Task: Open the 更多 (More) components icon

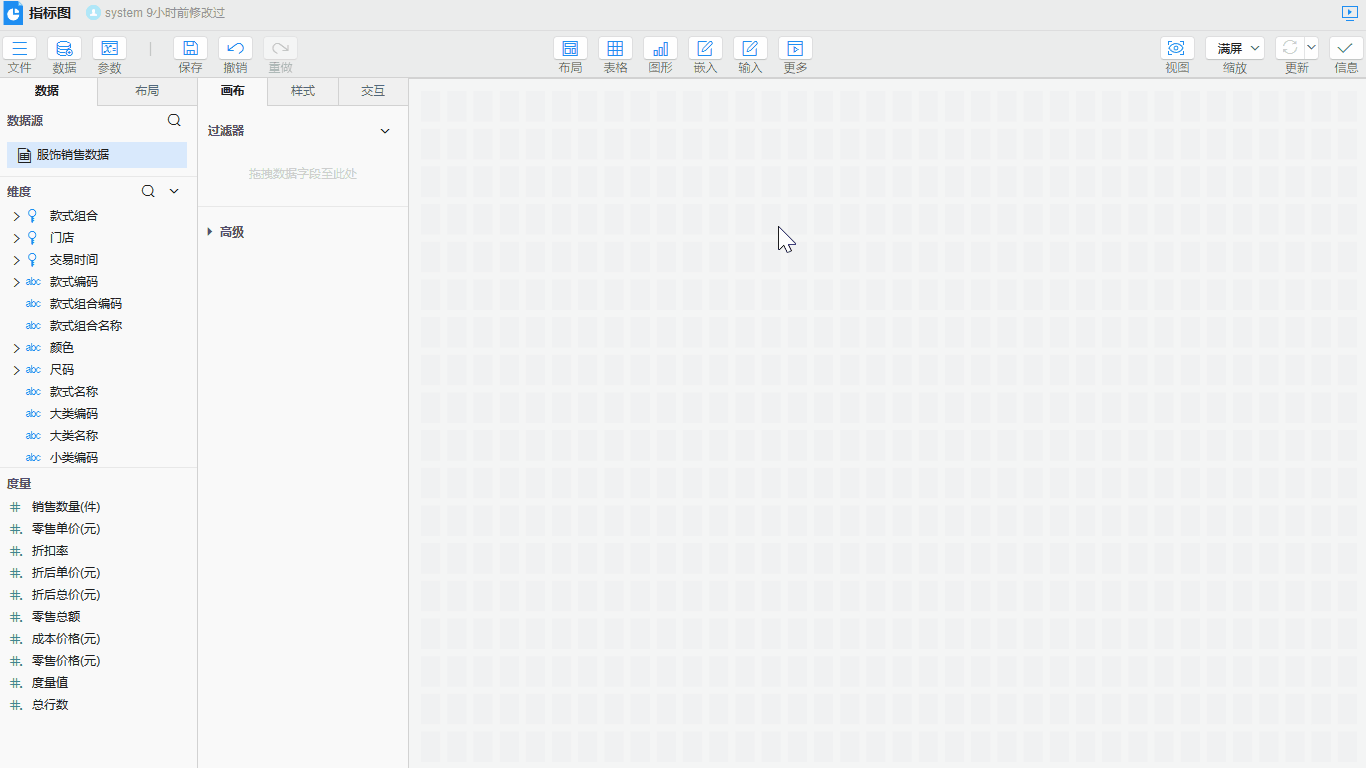Action: point(795,48)
